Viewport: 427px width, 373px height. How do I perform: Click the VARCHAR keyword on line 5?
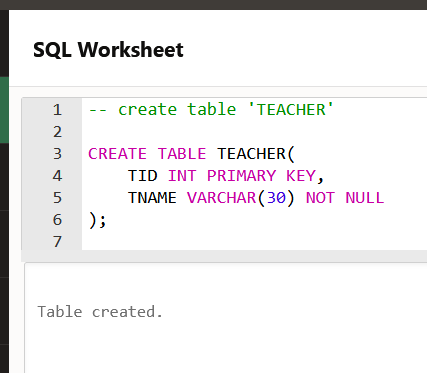click(x=221, y=198)
